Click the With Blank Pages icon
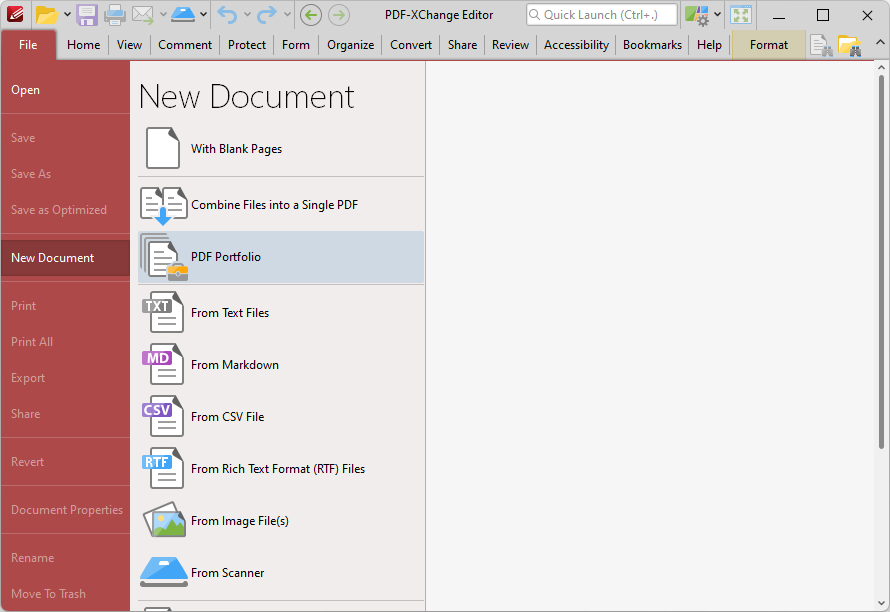This screenshot has height=612, width=890. pyautogui.click(x=163, y=148)
